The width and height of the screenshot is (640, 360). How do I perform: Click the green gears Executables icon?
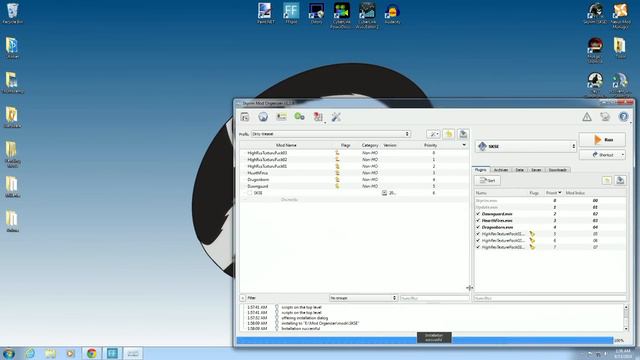[299, 117]
